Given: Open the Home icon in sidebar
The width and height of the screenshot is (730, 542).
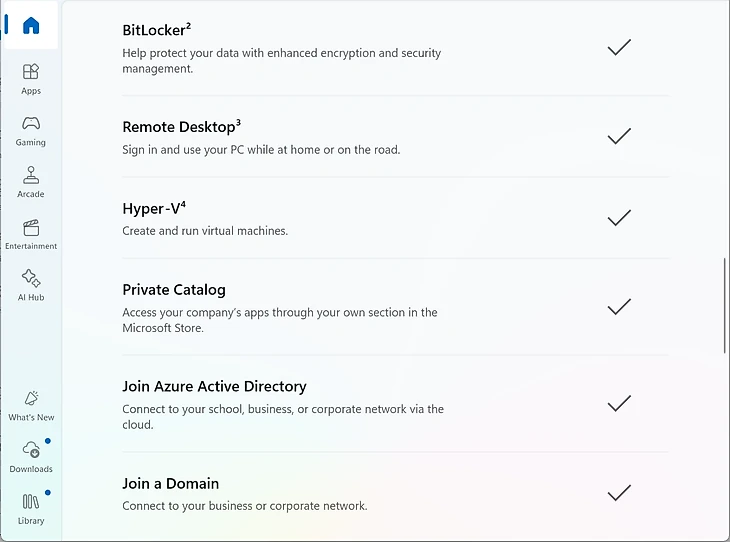Looking at the screenshot, I should tap(31, 26).
